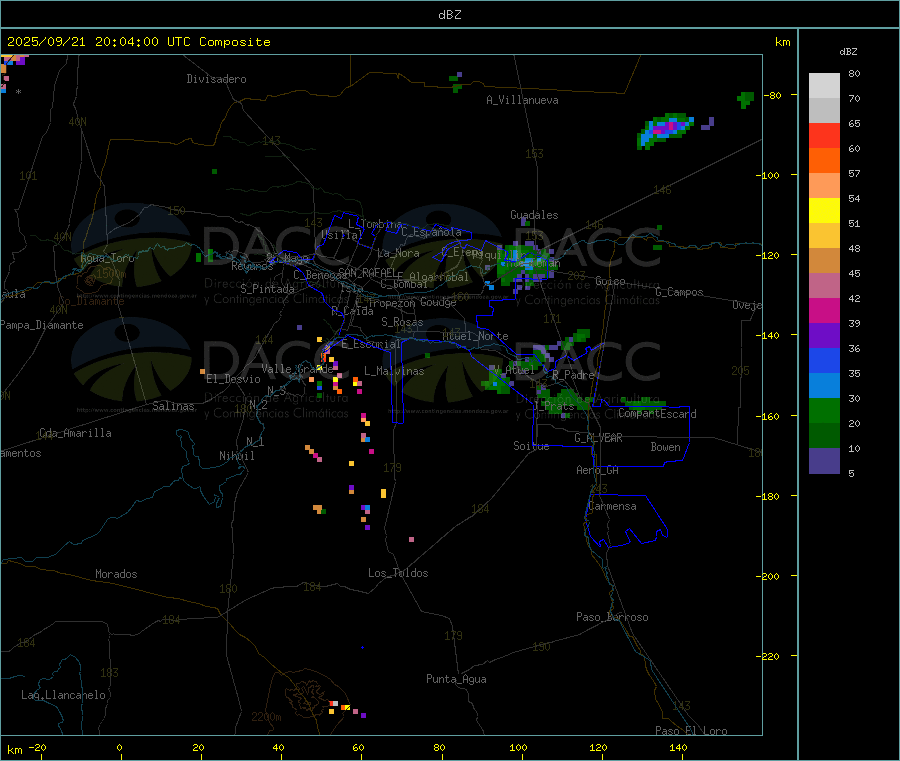Viewport: 900px width, 761px height.
Task: Click the 'L_Malvinas' map label
Action: 394,371
